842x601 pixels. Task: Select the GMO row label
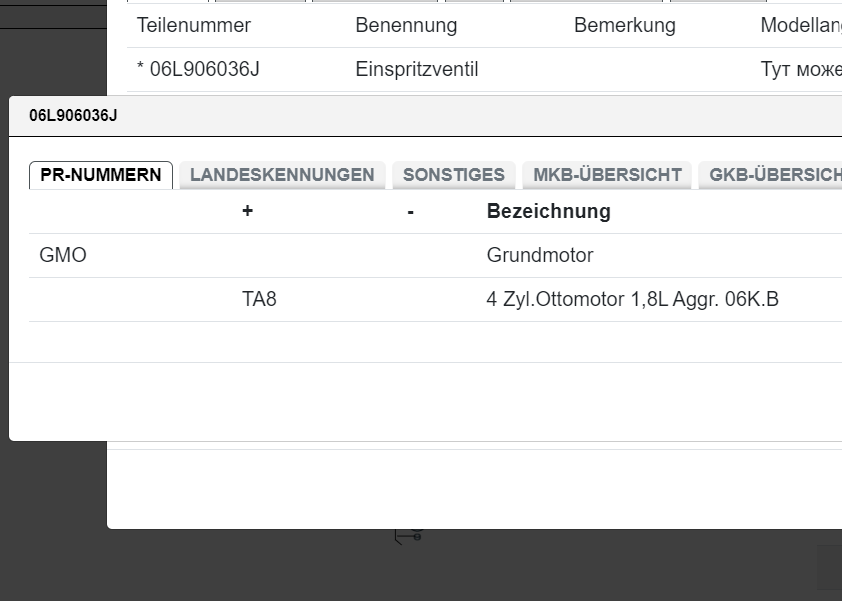[63, 255]
